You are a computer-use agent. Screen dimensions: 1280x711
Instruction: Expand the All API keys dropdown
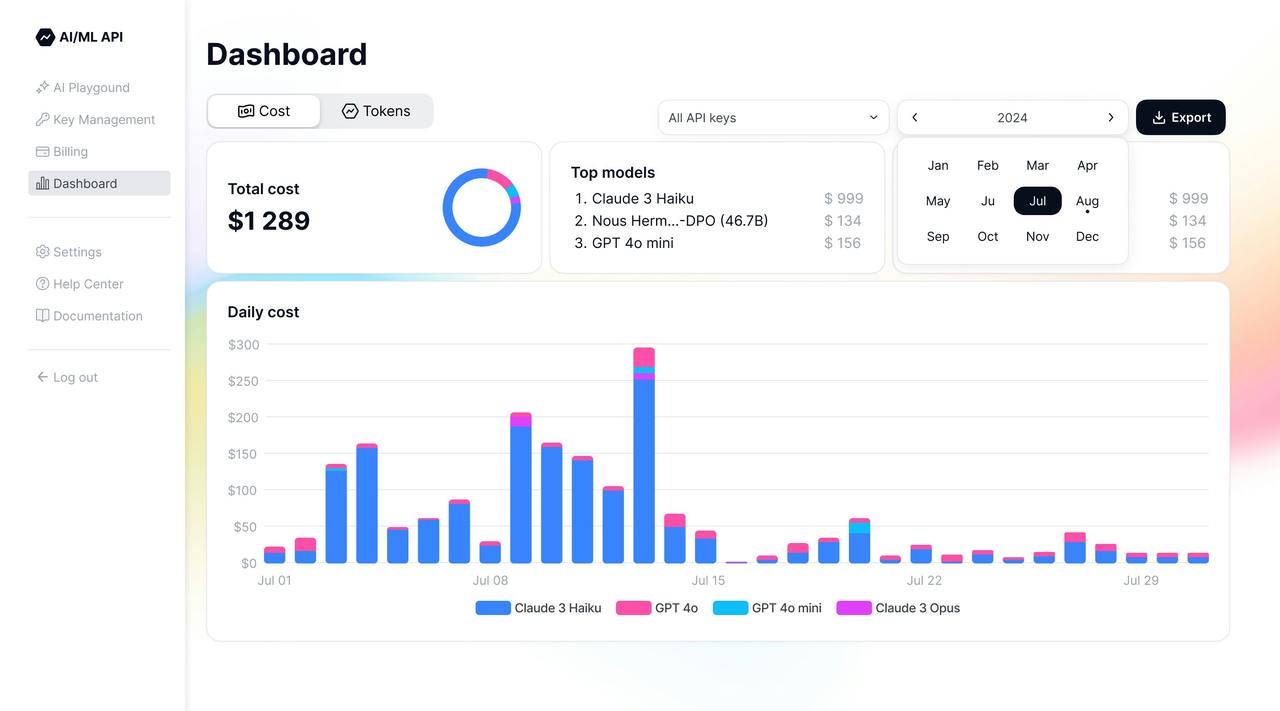[773, 117]
